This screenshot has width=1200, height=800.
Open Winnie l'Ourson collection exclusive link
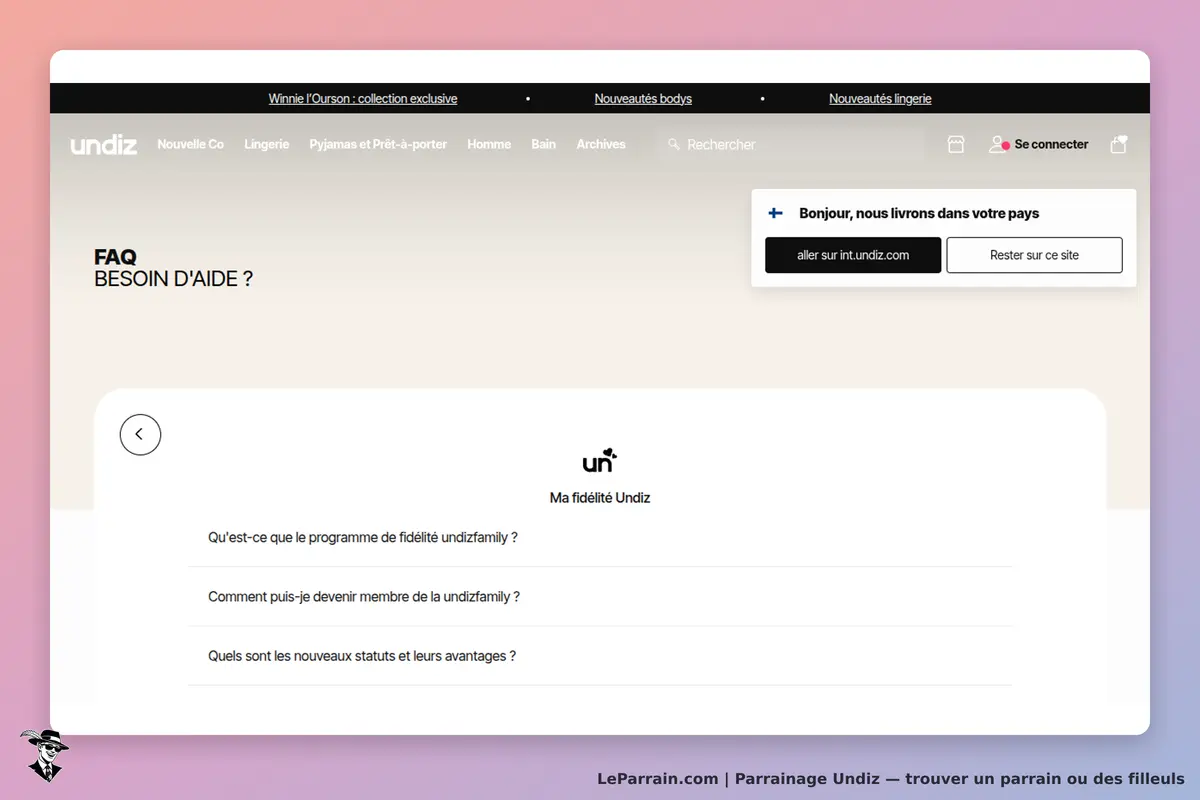coord(363,99)
